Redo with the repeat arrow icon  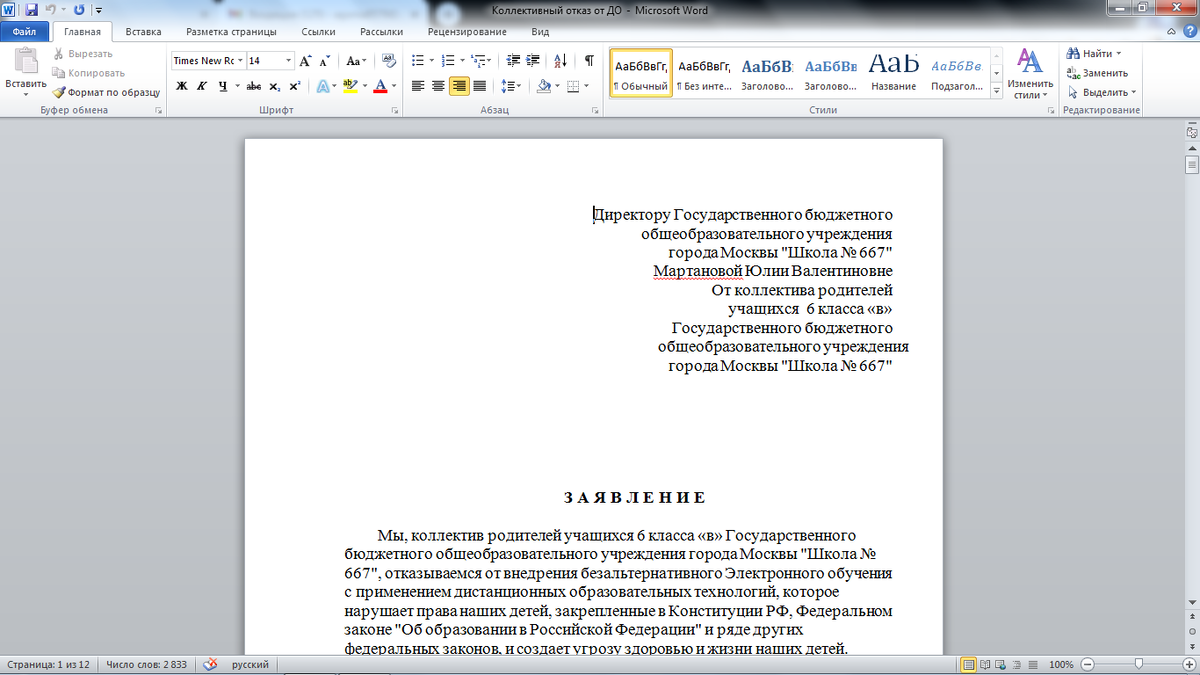pos(79,9)
